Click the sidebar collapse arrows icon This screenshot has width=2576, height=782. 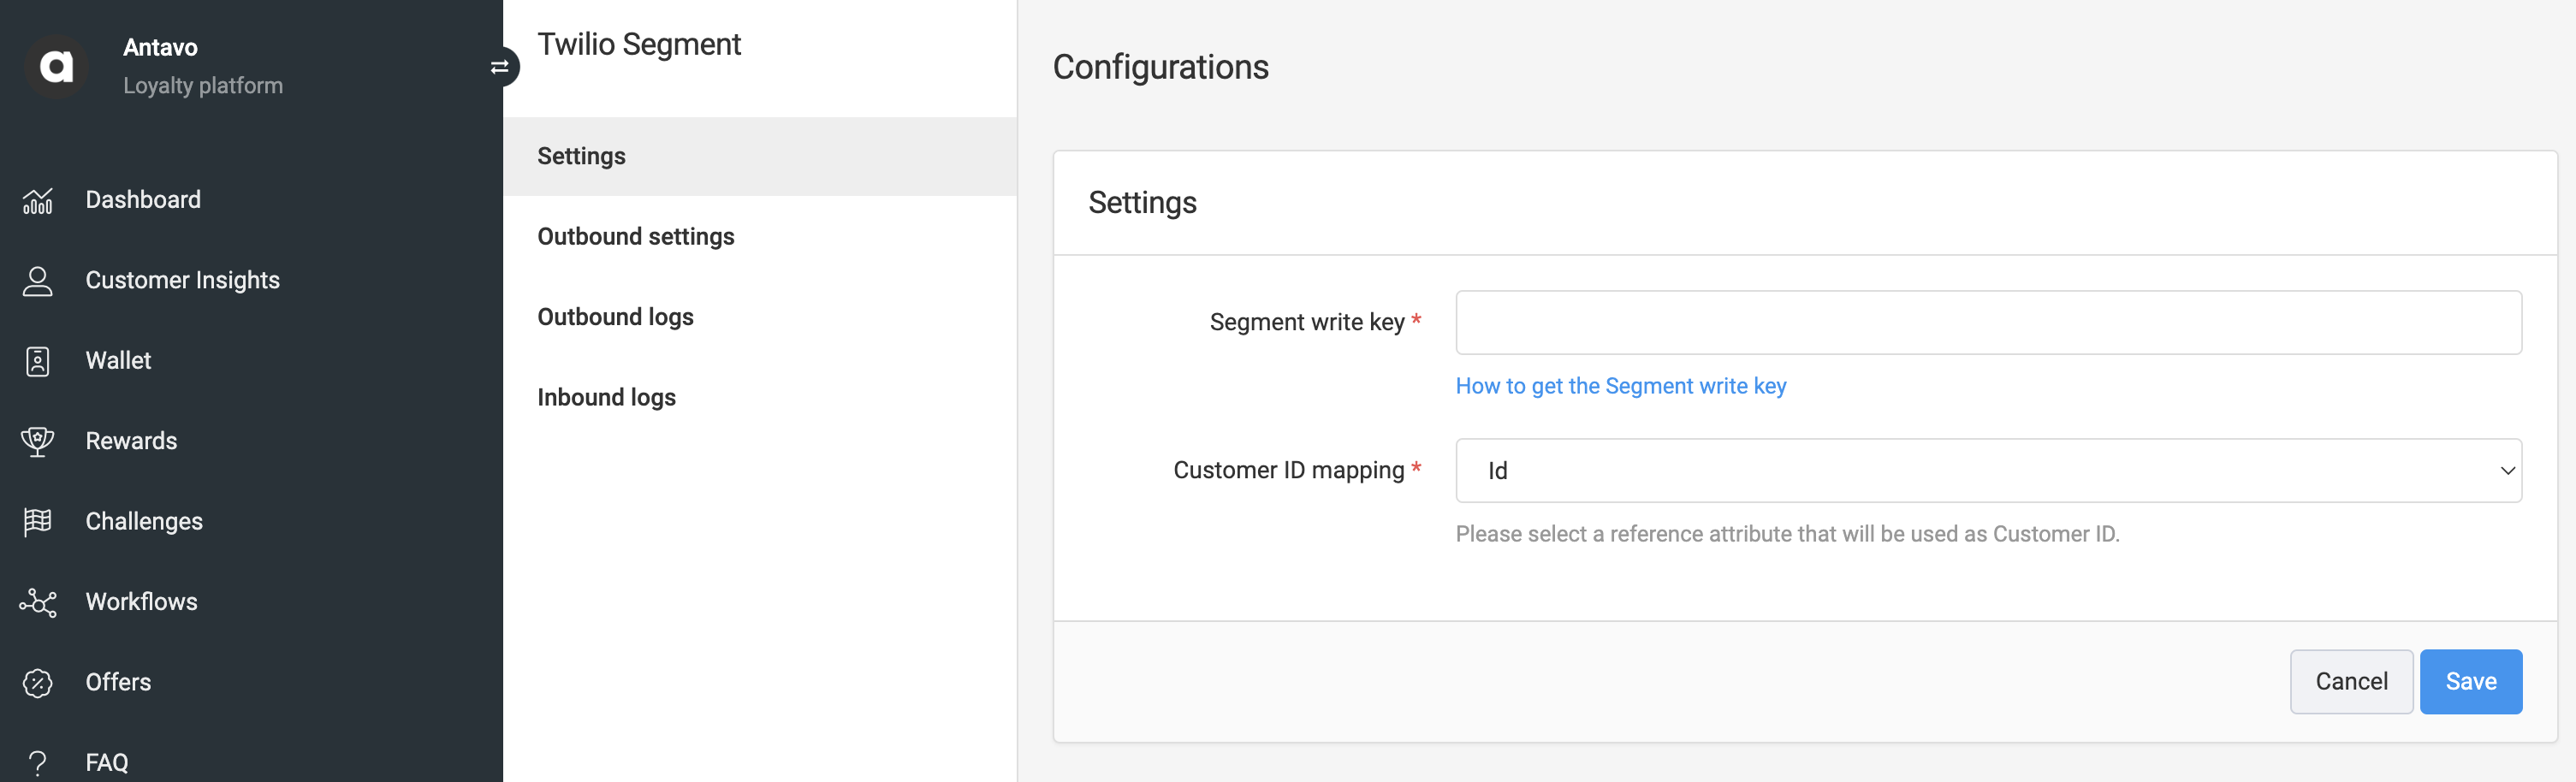(500, 66)
